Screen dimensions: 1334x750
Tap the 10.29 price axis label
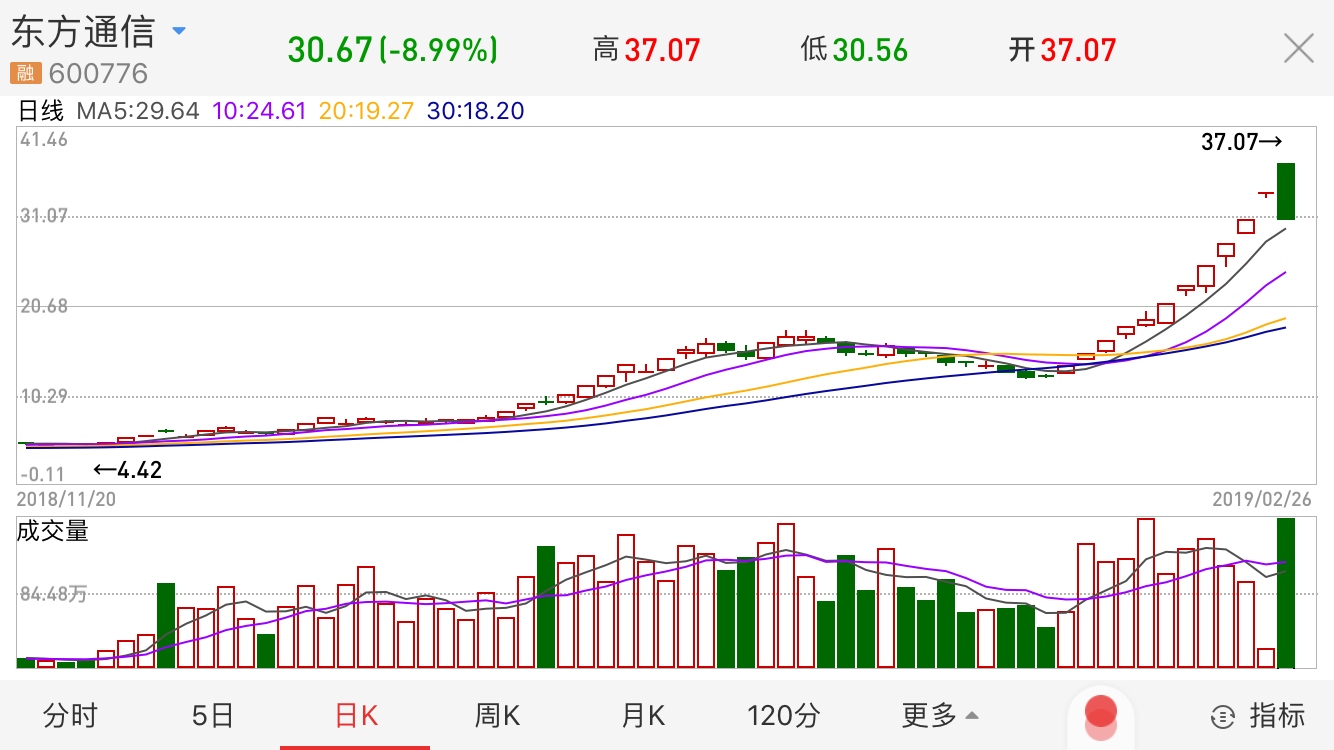(44, 396)
